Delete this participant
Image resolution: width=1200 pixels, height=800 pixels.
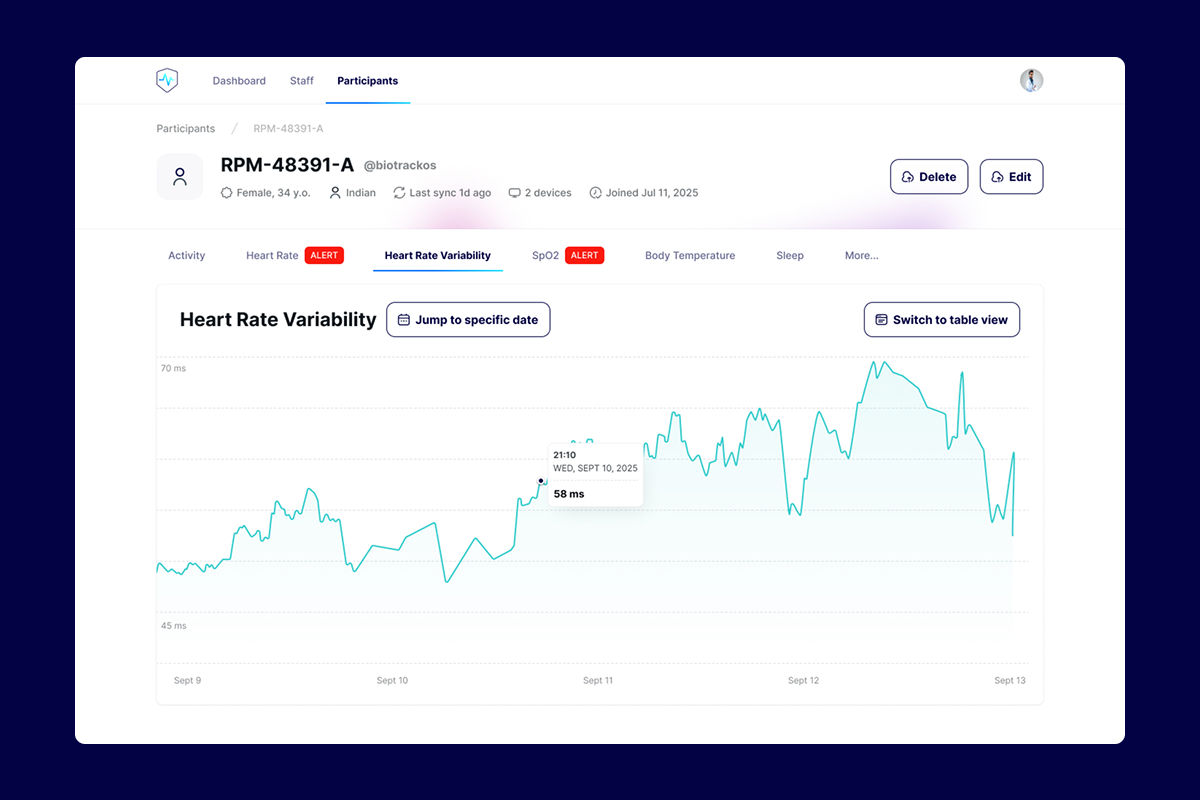click(929, 177)
